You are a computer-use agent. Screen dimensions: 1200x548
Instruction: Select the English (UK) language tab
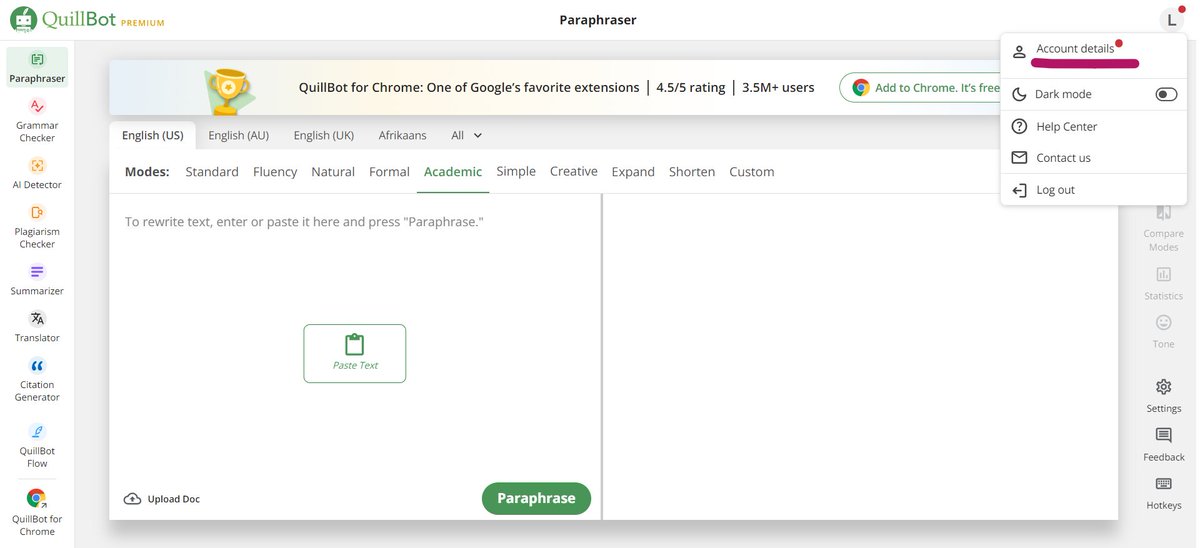(324, 135)
